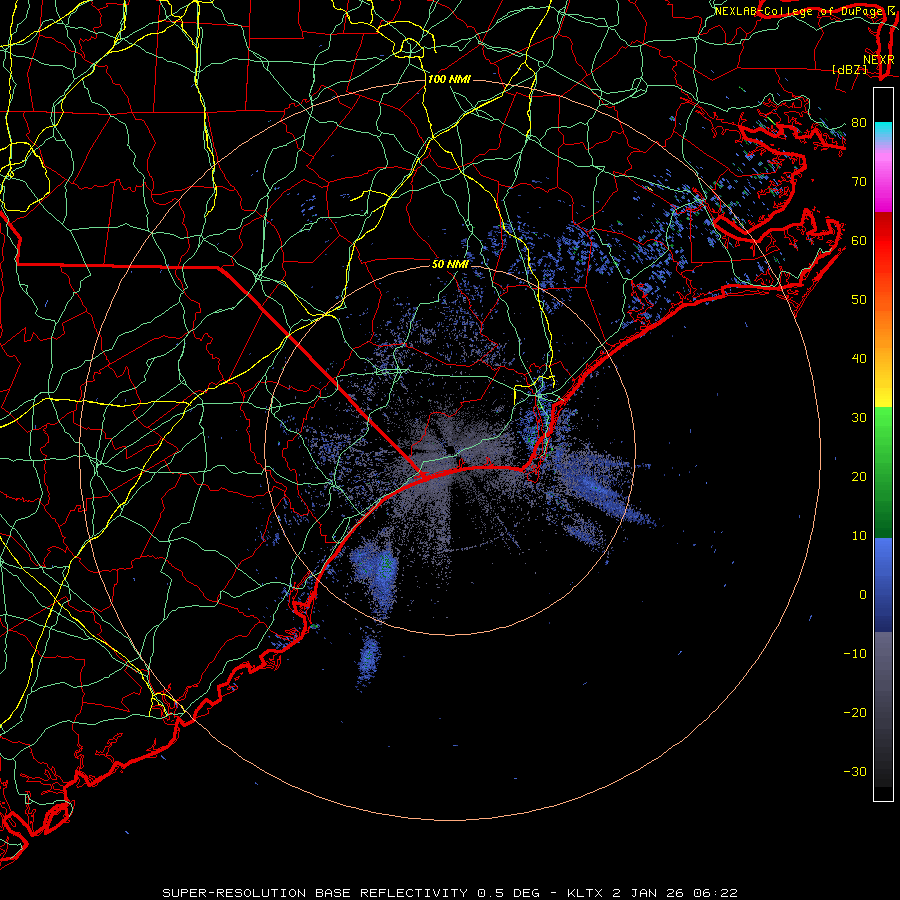Click the blue band of the color bar
The height and width of the screenshot is (900, 900).
883,584
